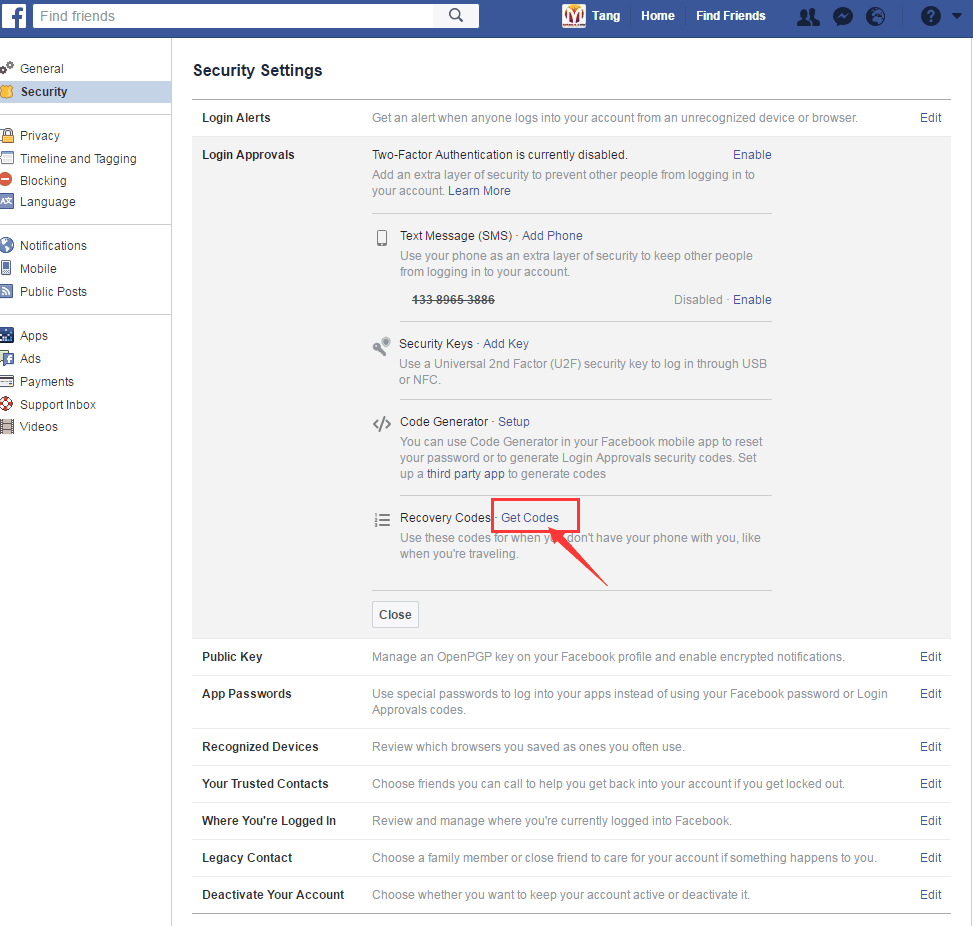The height and width of the screenshot is (926, 973).
Task: Click the Blocking red circle icon
Action: [x=6, y=179]
